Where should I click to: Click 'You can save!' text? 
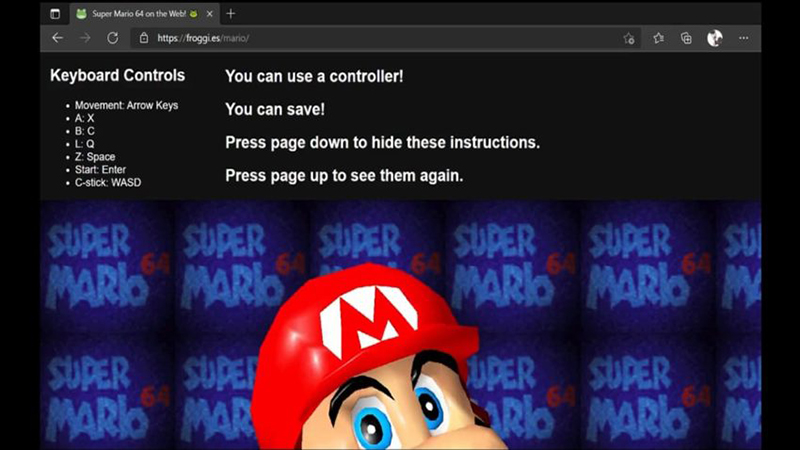274,109
